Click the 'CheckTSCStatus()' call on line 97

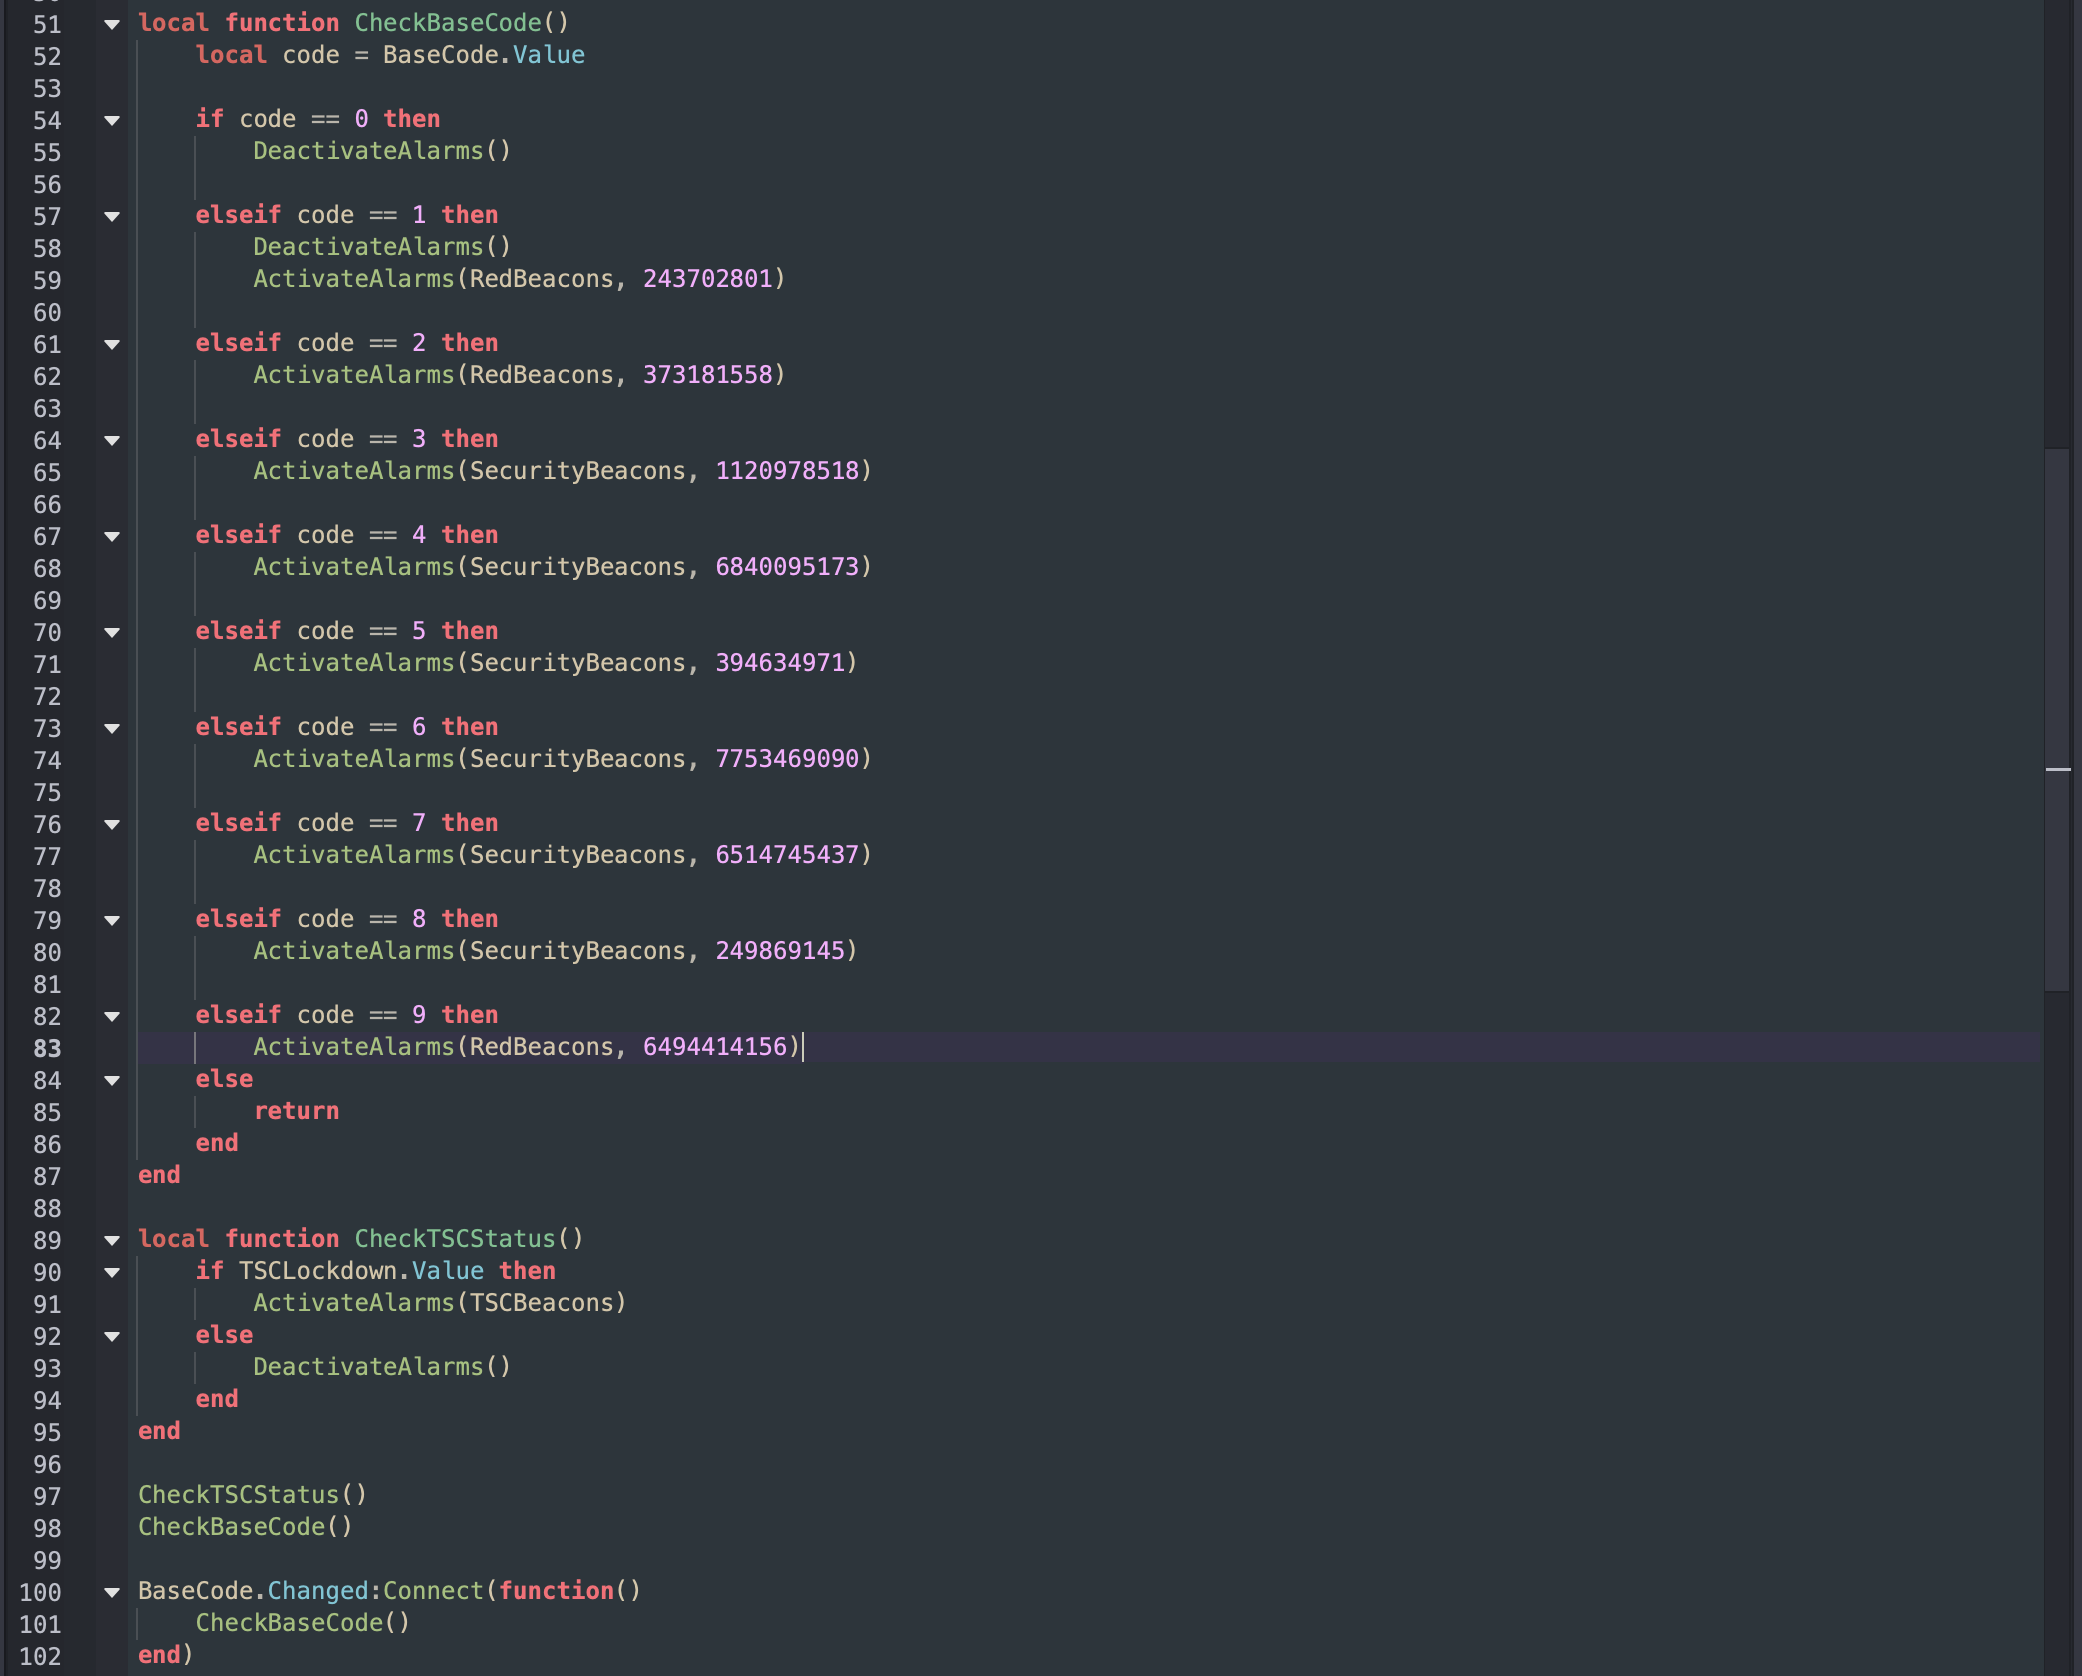[x=253, y=1494]
